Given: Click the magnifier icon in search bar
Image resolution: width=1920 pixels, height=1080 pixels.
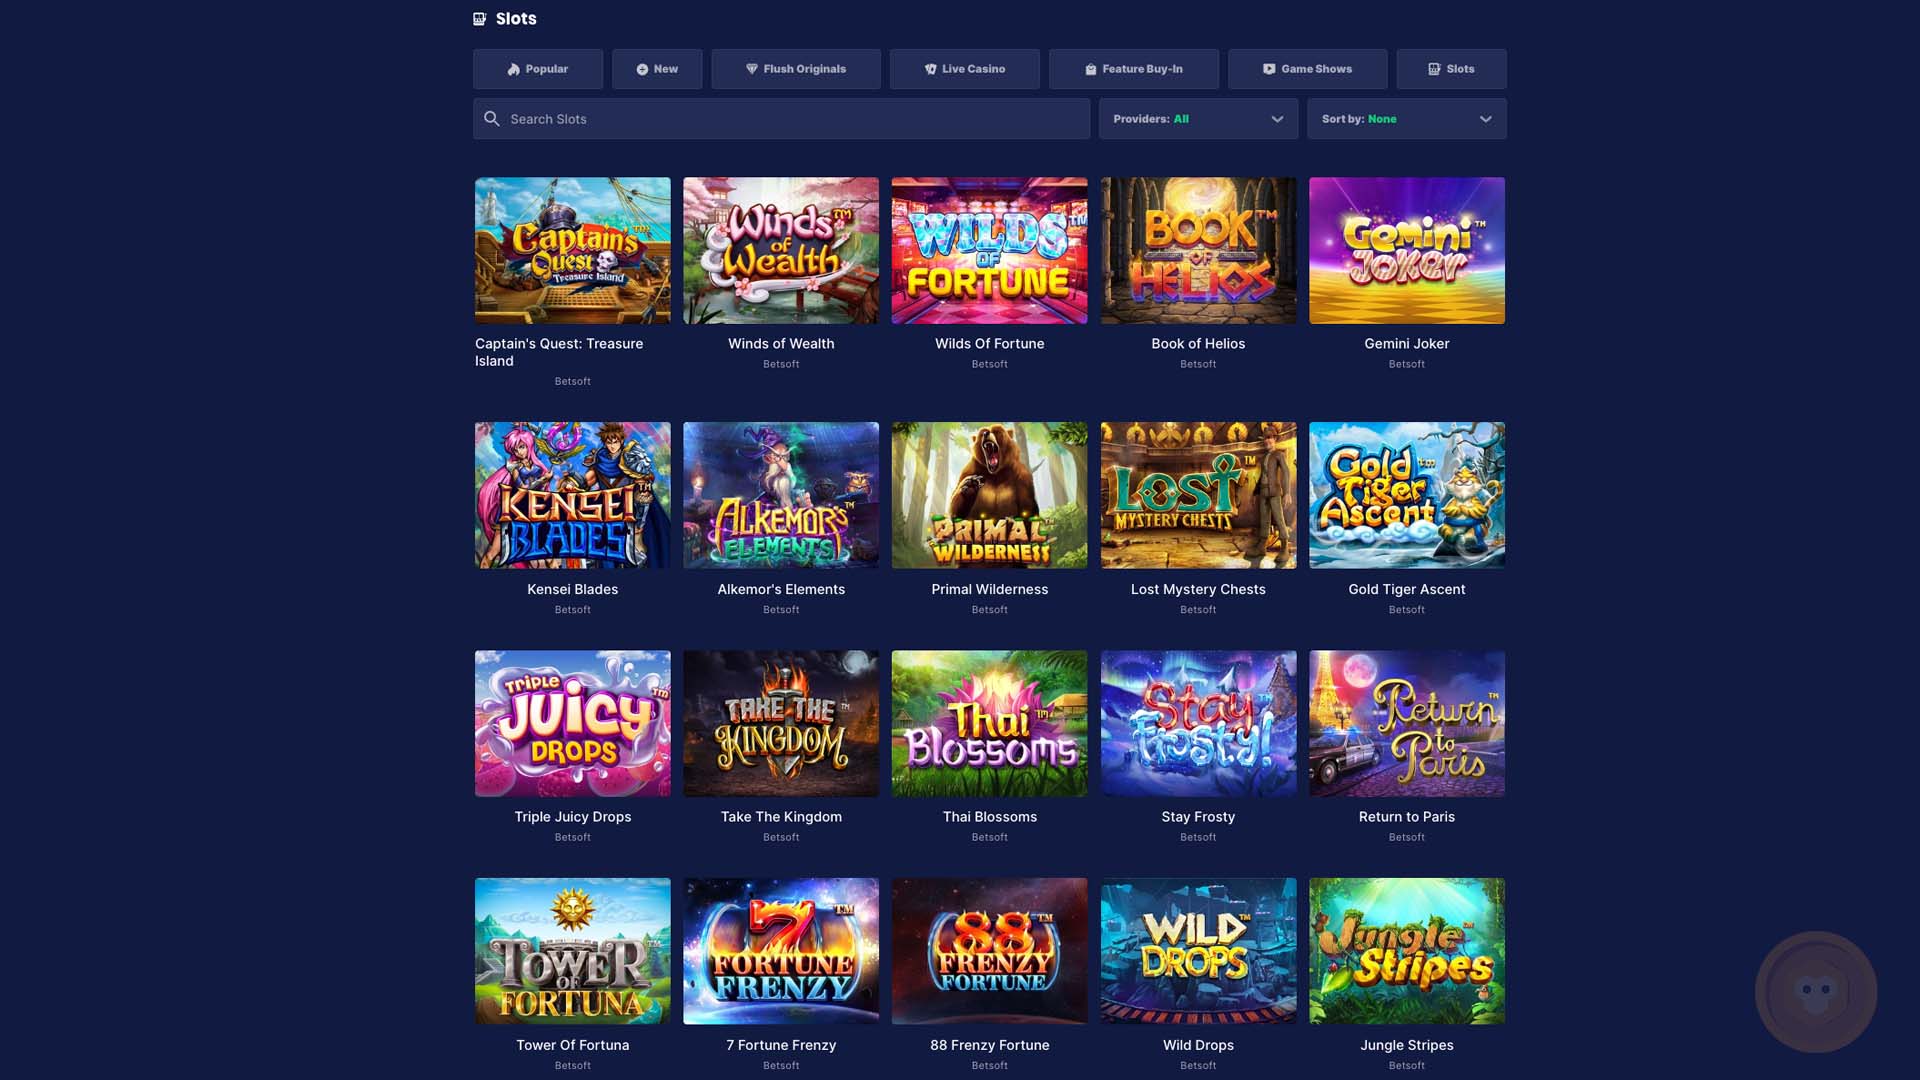Looking at the screenshot, I should (x=492, y=119).
